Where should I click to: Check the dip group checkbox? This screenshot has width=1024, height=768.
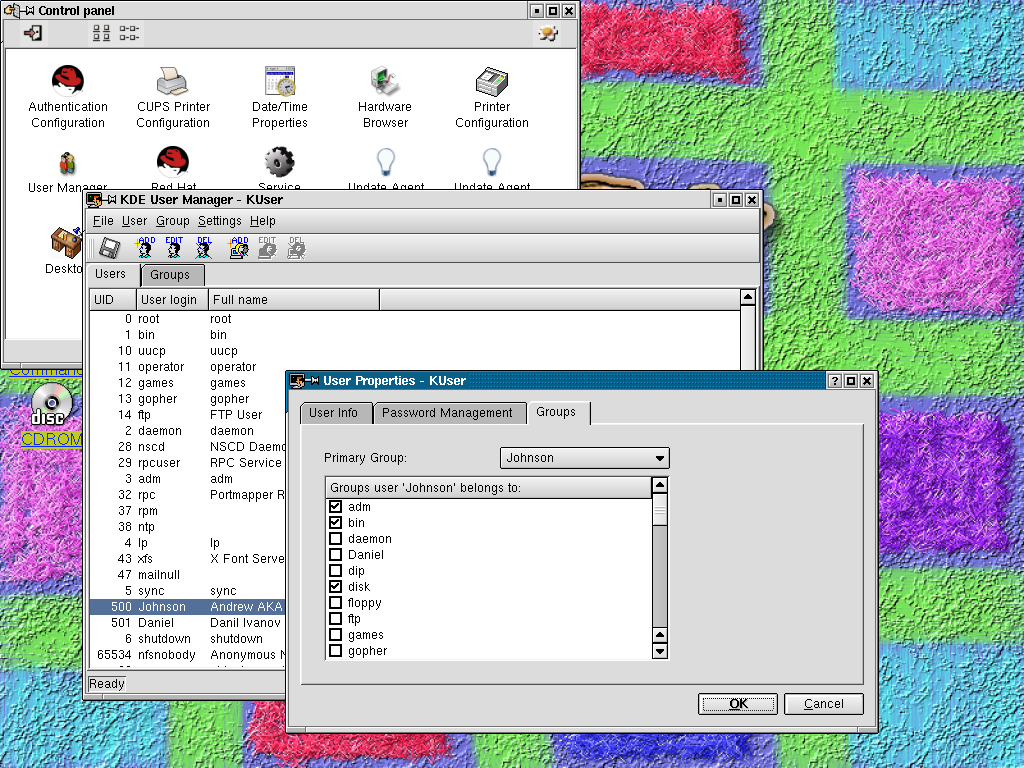coord(336,571)
